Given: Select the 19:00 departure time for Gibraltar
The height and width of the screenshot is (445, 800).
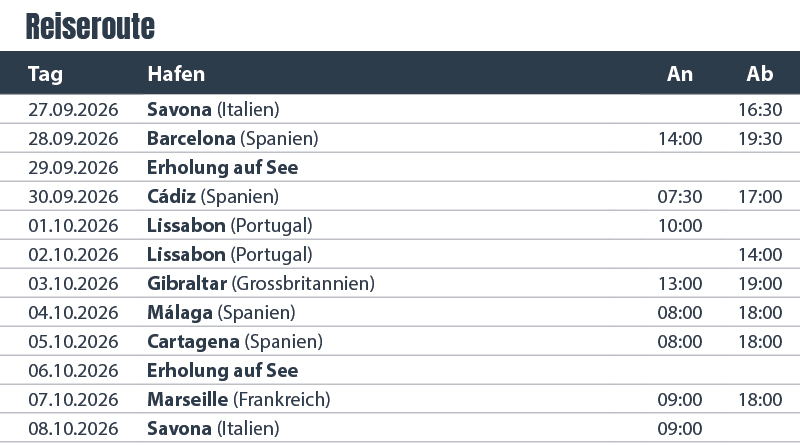Looking at the screenshot, I should [760, 284].
